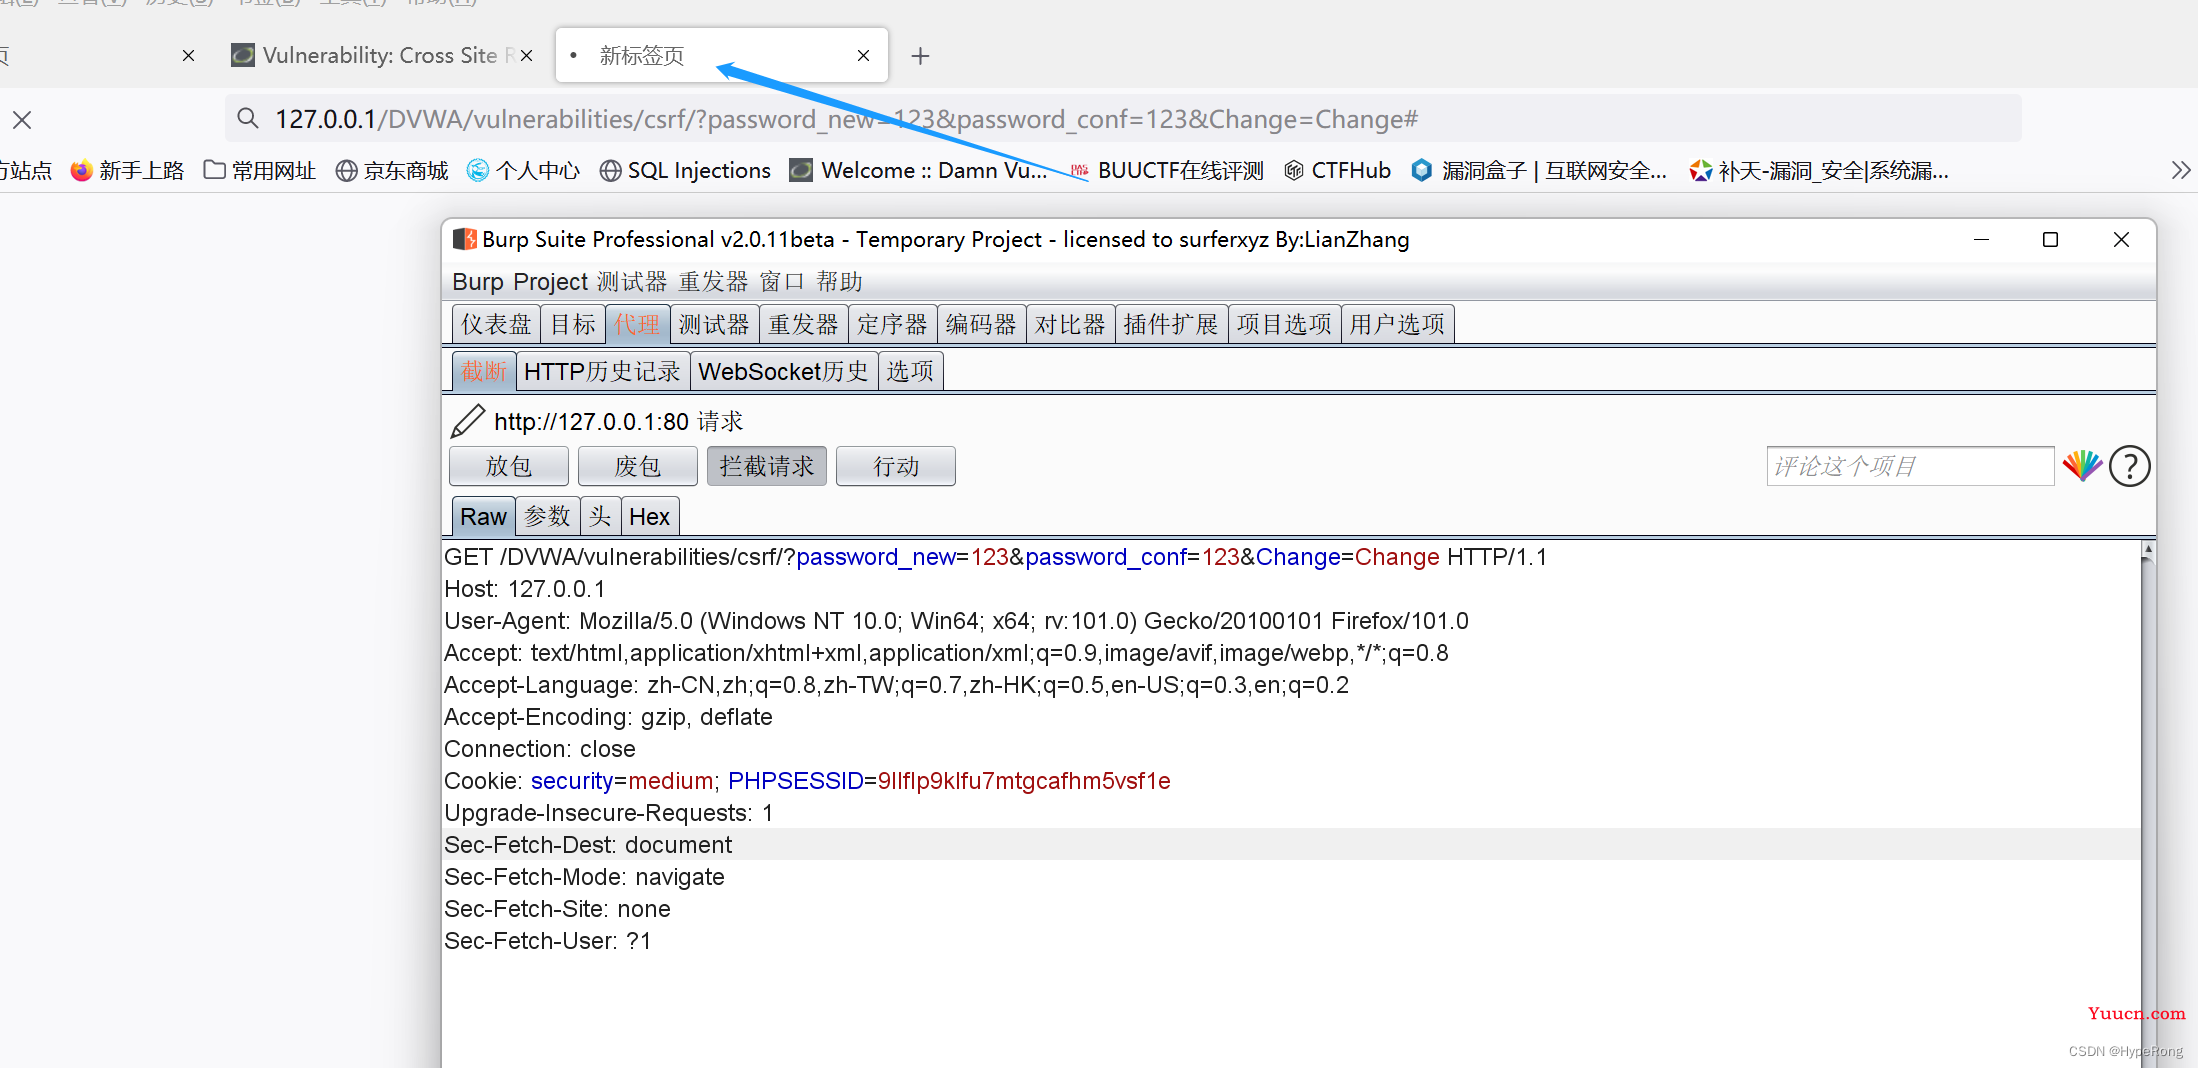
Task: Open Welcome :: Damn Vu... bookmark
Action: click(x=918, y=171)
